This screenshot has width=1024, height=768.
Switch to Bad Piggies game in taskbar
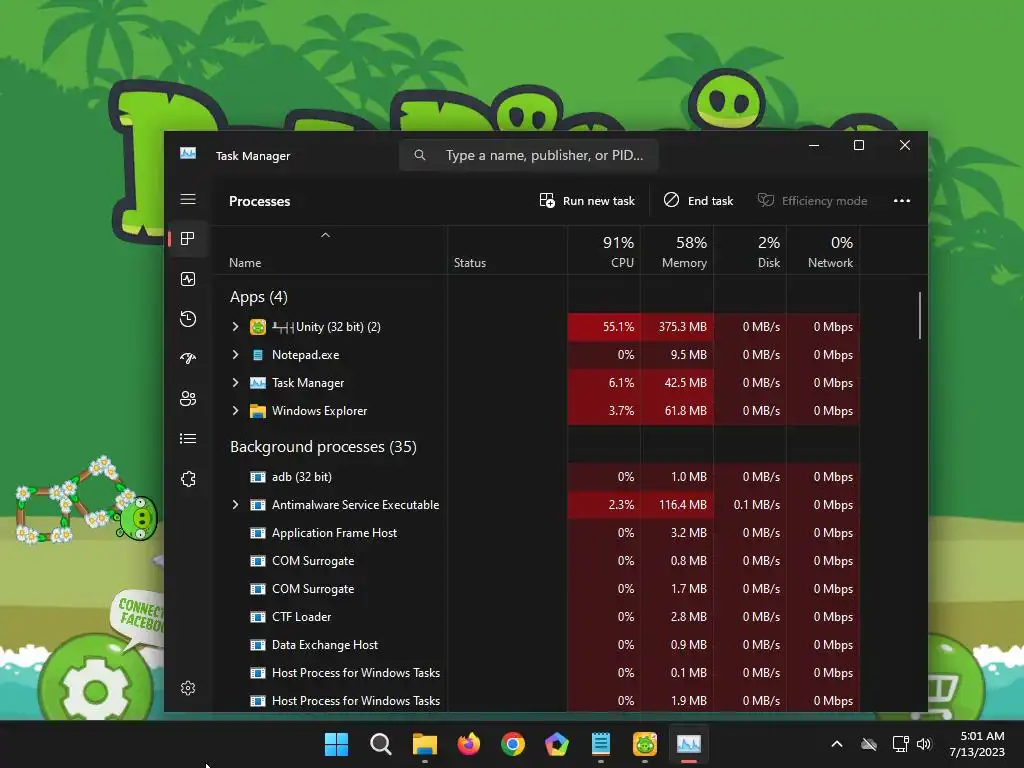click(x=645, y=744)
